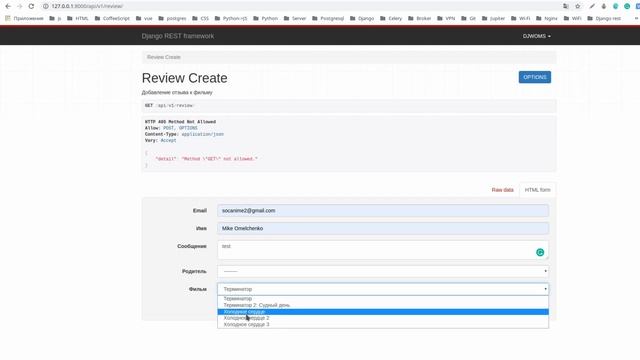Open the Postgresql bookmarks folder
This screenshot has height=360, width=640.
[328, 18]
